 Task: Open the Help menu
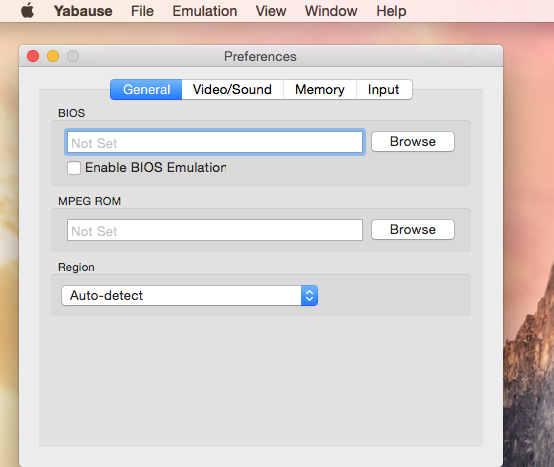coord(391,11)
